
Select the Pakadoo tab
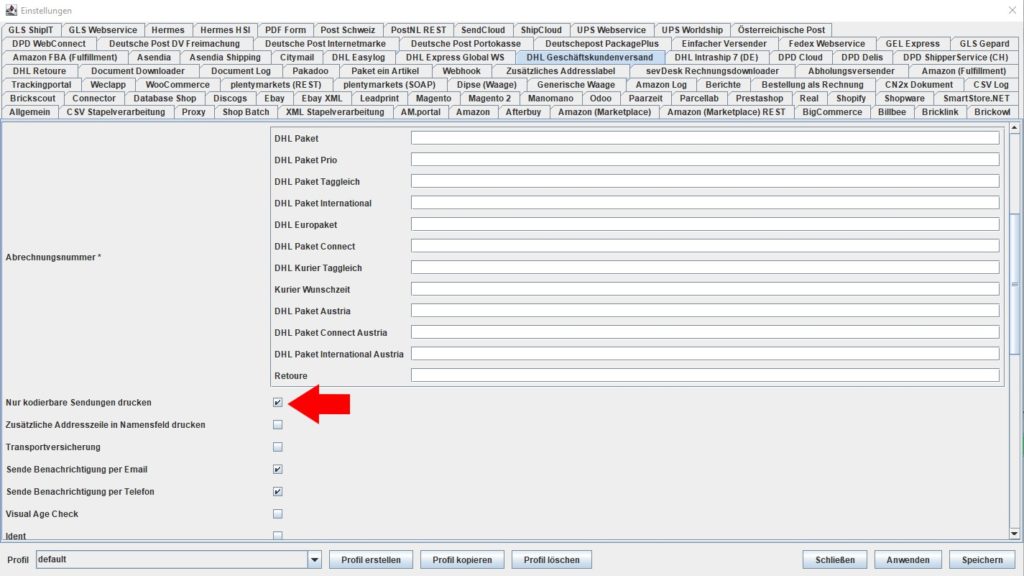(x=310, y=71)
